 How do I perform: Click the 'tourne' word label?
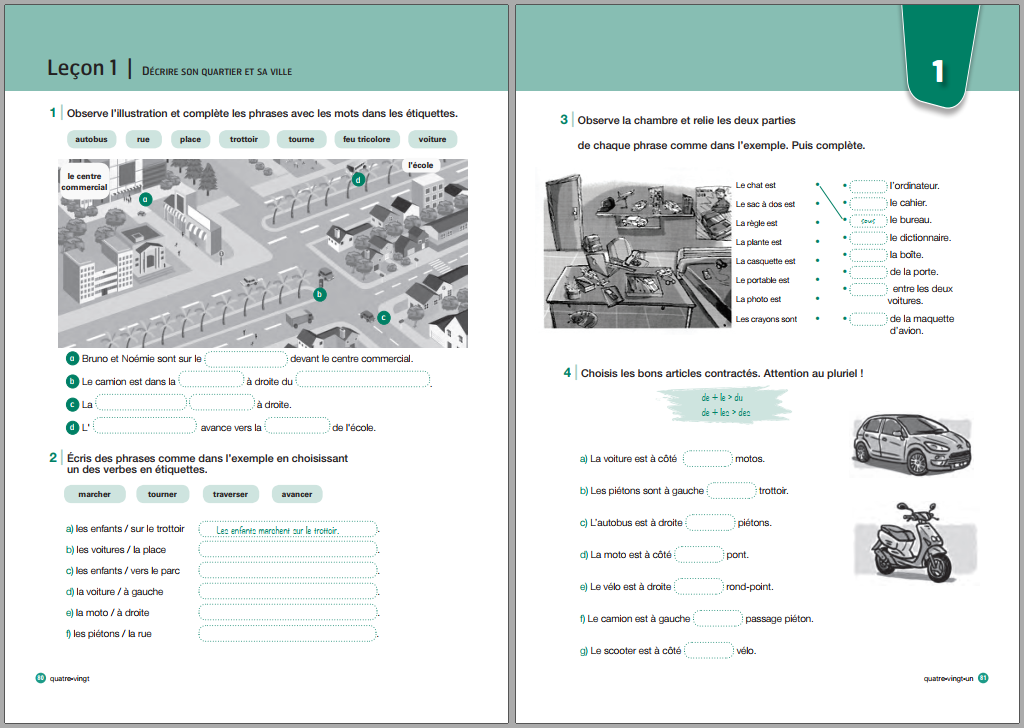(x=301, y=139)
